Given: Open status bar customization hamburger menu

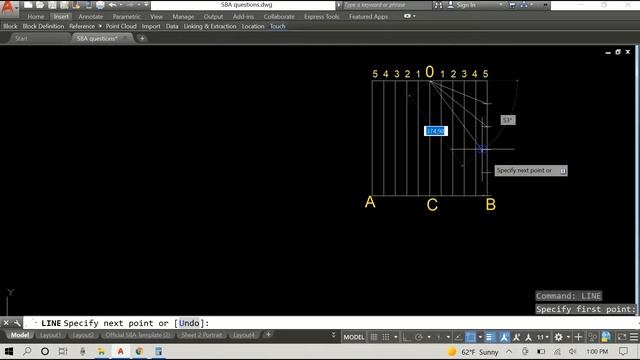Looking at the screenshot, I should tap(633, 337).
